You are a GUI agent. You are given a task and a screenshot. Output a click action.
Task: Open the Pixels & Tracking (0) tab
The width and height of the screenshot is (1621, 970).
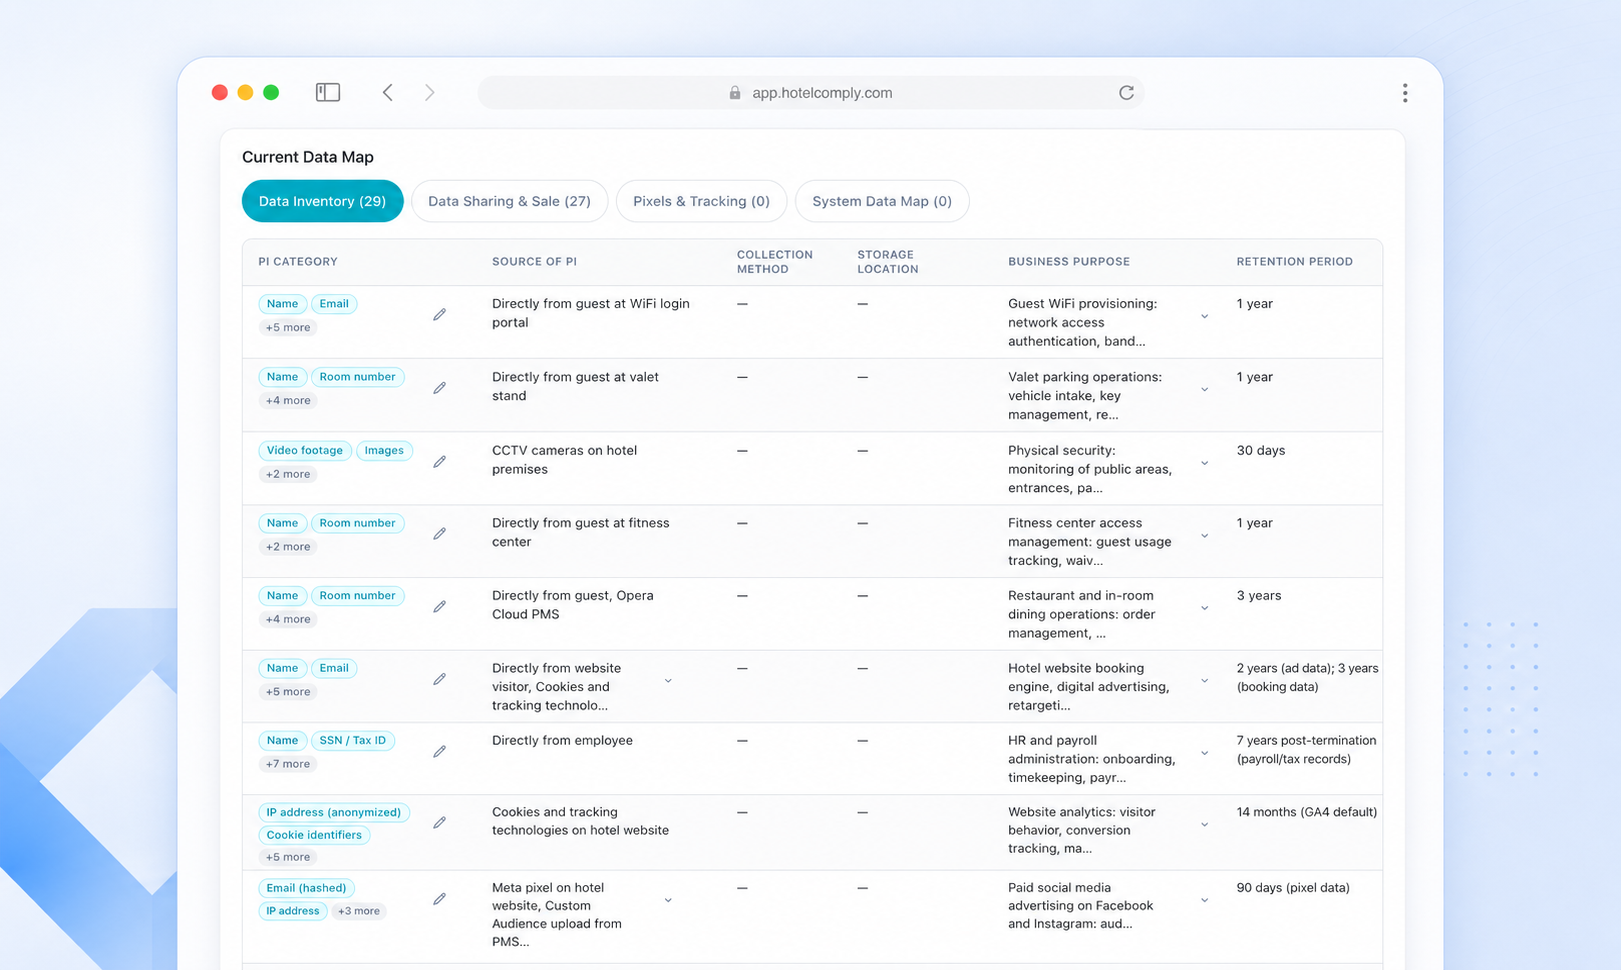click(701, 201)
